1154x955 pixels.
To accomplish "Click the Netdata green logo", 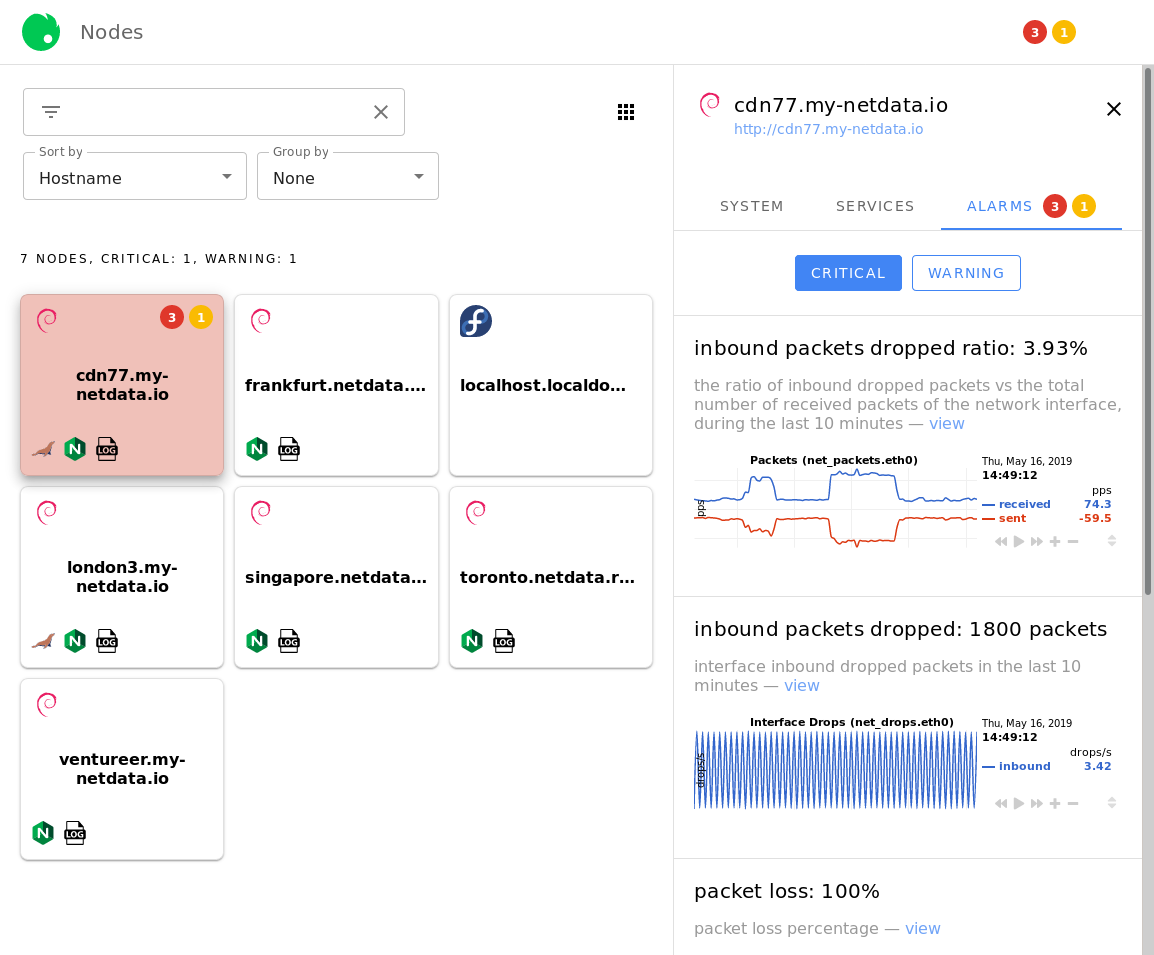I will tap(41, 32).
